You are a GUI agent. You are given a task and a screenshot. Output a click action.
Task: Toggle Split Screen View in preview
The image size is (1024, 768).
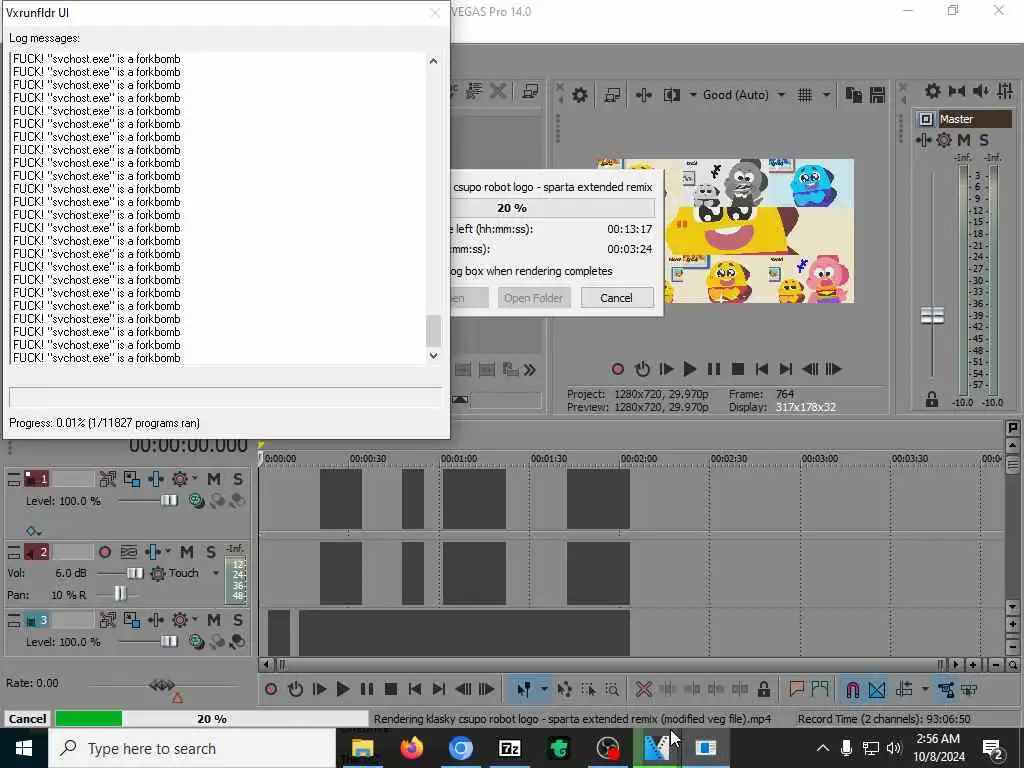coord(671,95)
